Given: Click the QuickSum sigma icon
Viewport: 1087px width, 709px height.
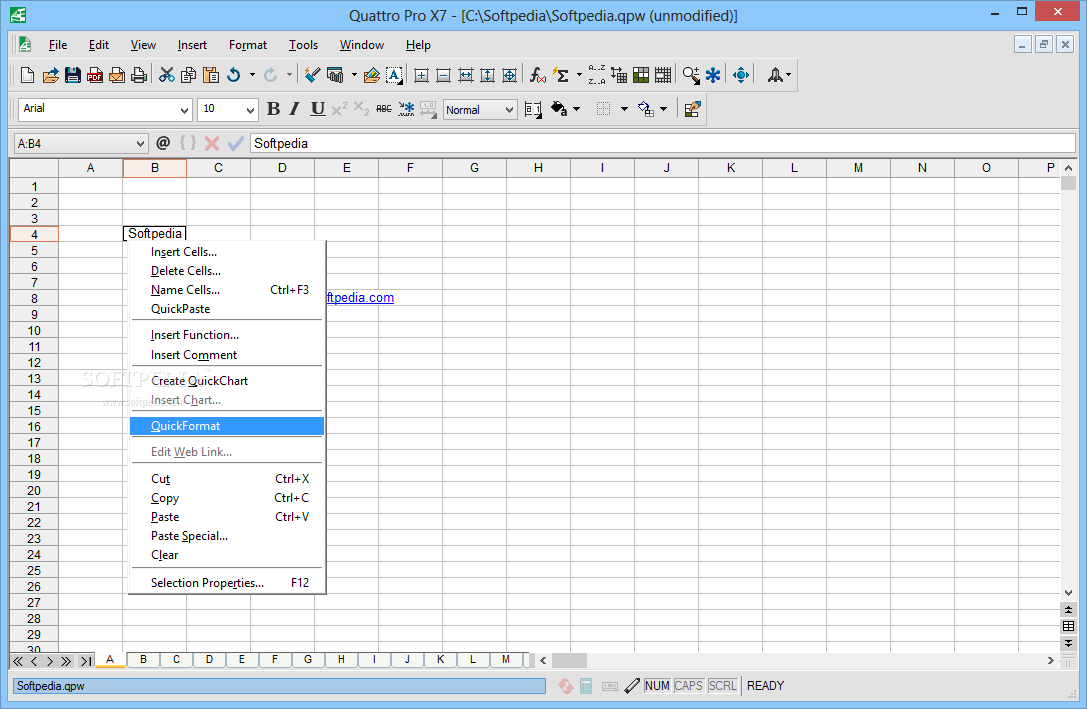Looking at the screenshot, I should [561, 75].
